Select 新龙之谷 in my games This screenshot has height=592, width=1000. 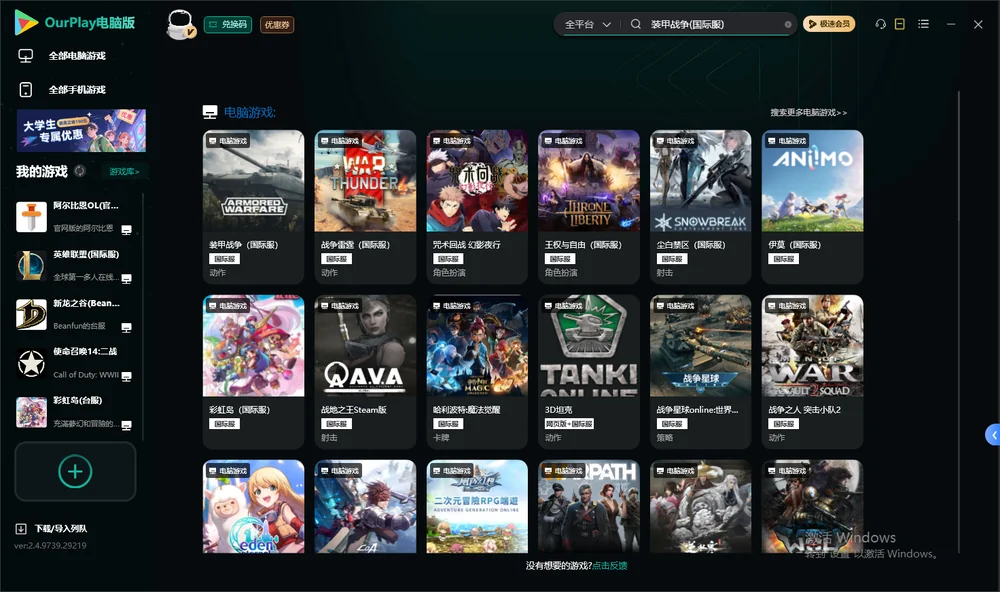coord(75,314)
